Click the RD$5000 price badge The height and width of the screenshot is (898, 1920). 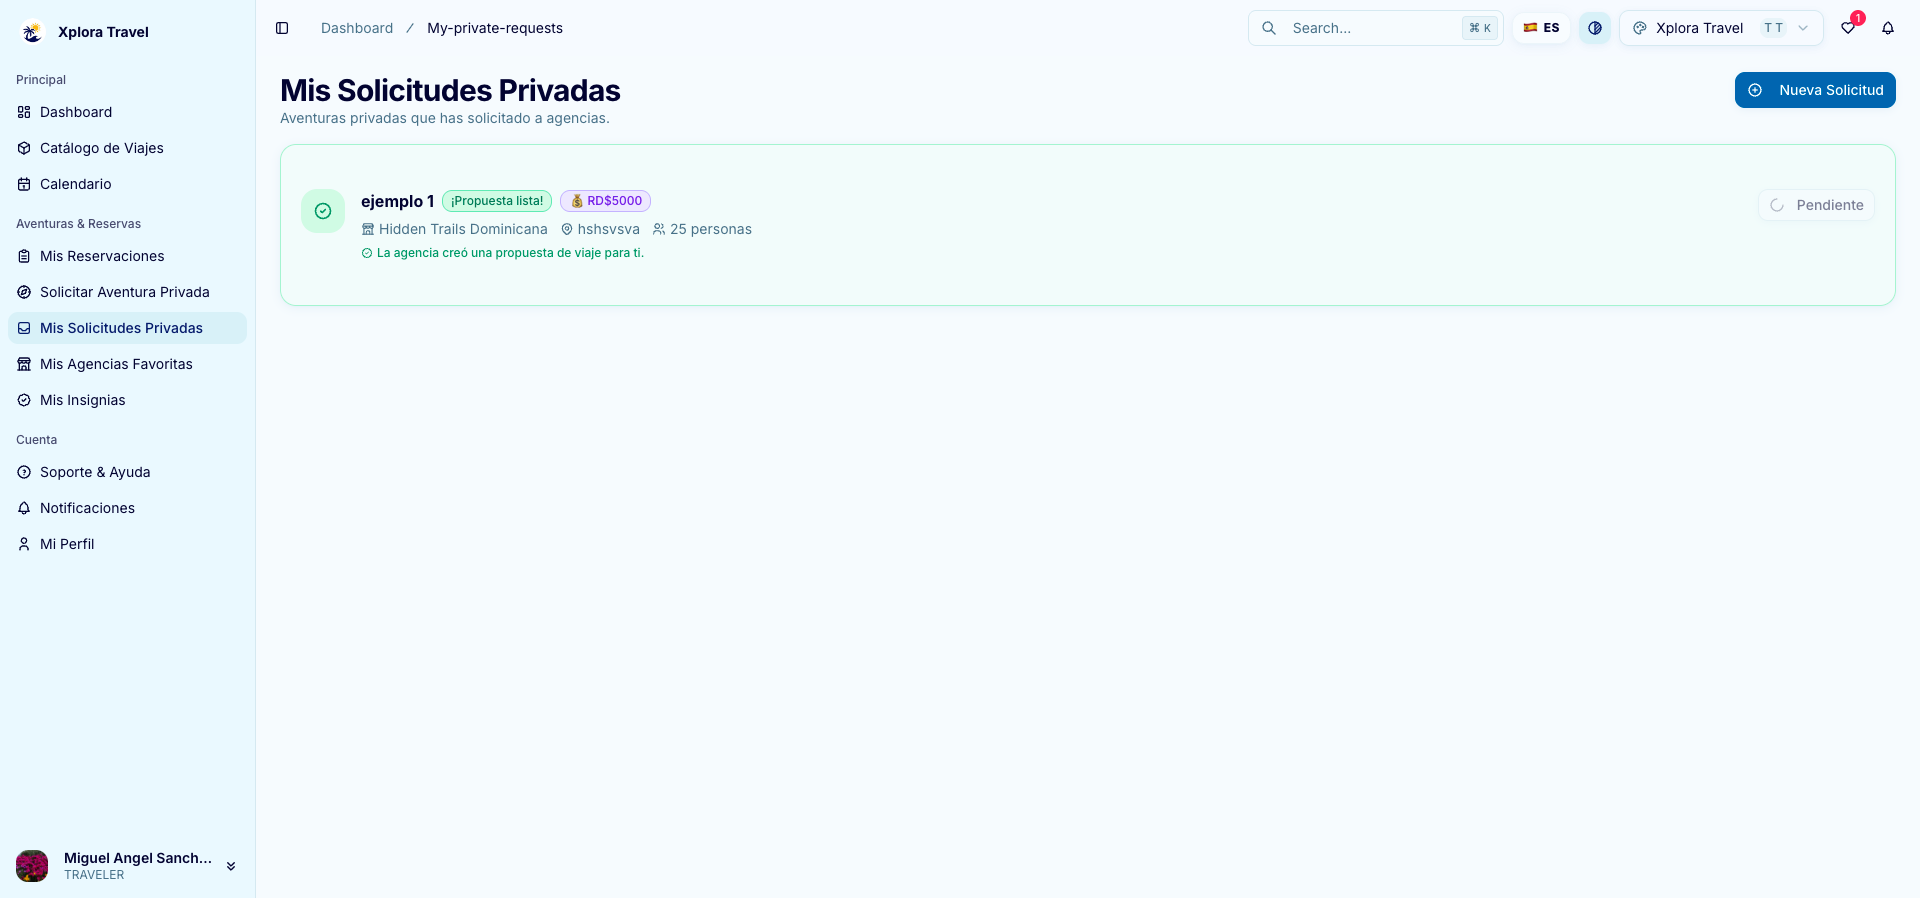605,201
